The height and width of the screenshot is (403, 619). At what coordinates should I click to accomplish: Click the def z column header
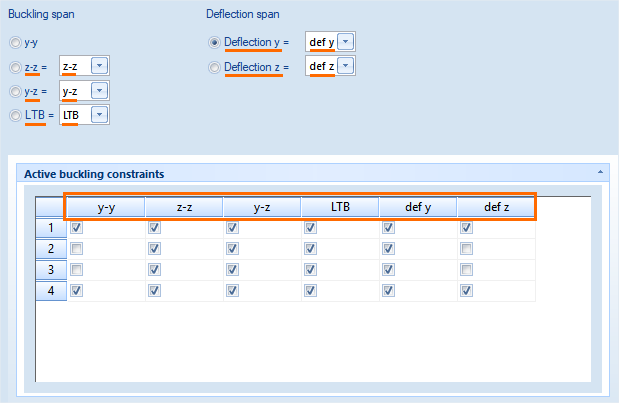pyautogui.click(x=496, y=207)
